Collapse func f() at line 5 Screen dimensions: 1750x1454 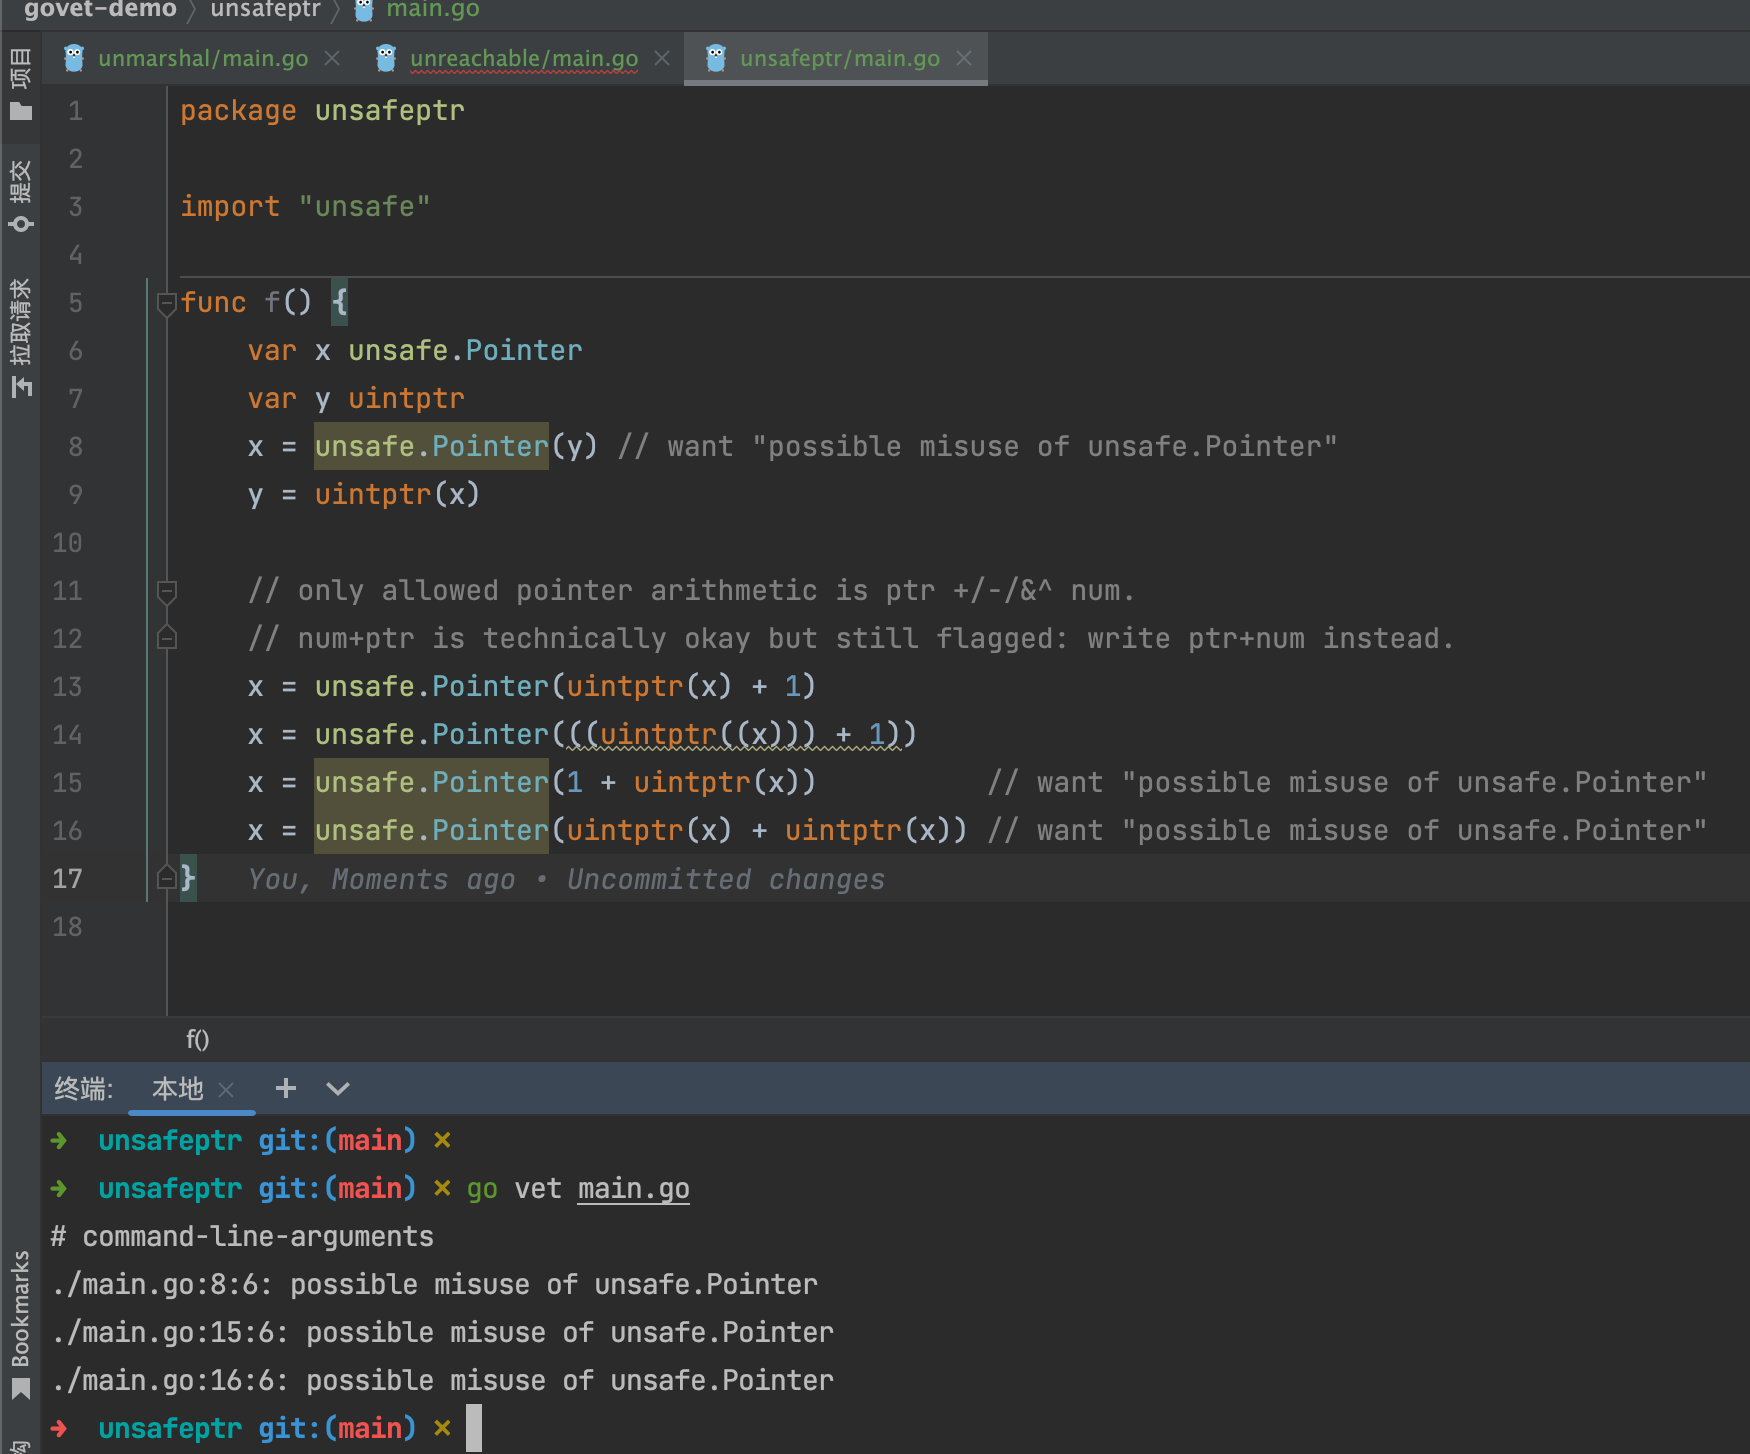(167, 303)
